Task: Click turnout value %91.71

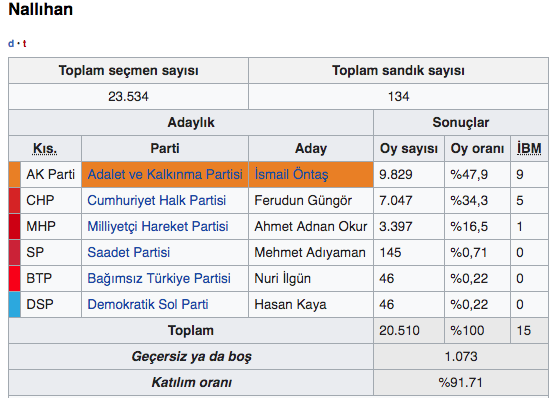Action: pyautogui.click(x=460, y=382)
